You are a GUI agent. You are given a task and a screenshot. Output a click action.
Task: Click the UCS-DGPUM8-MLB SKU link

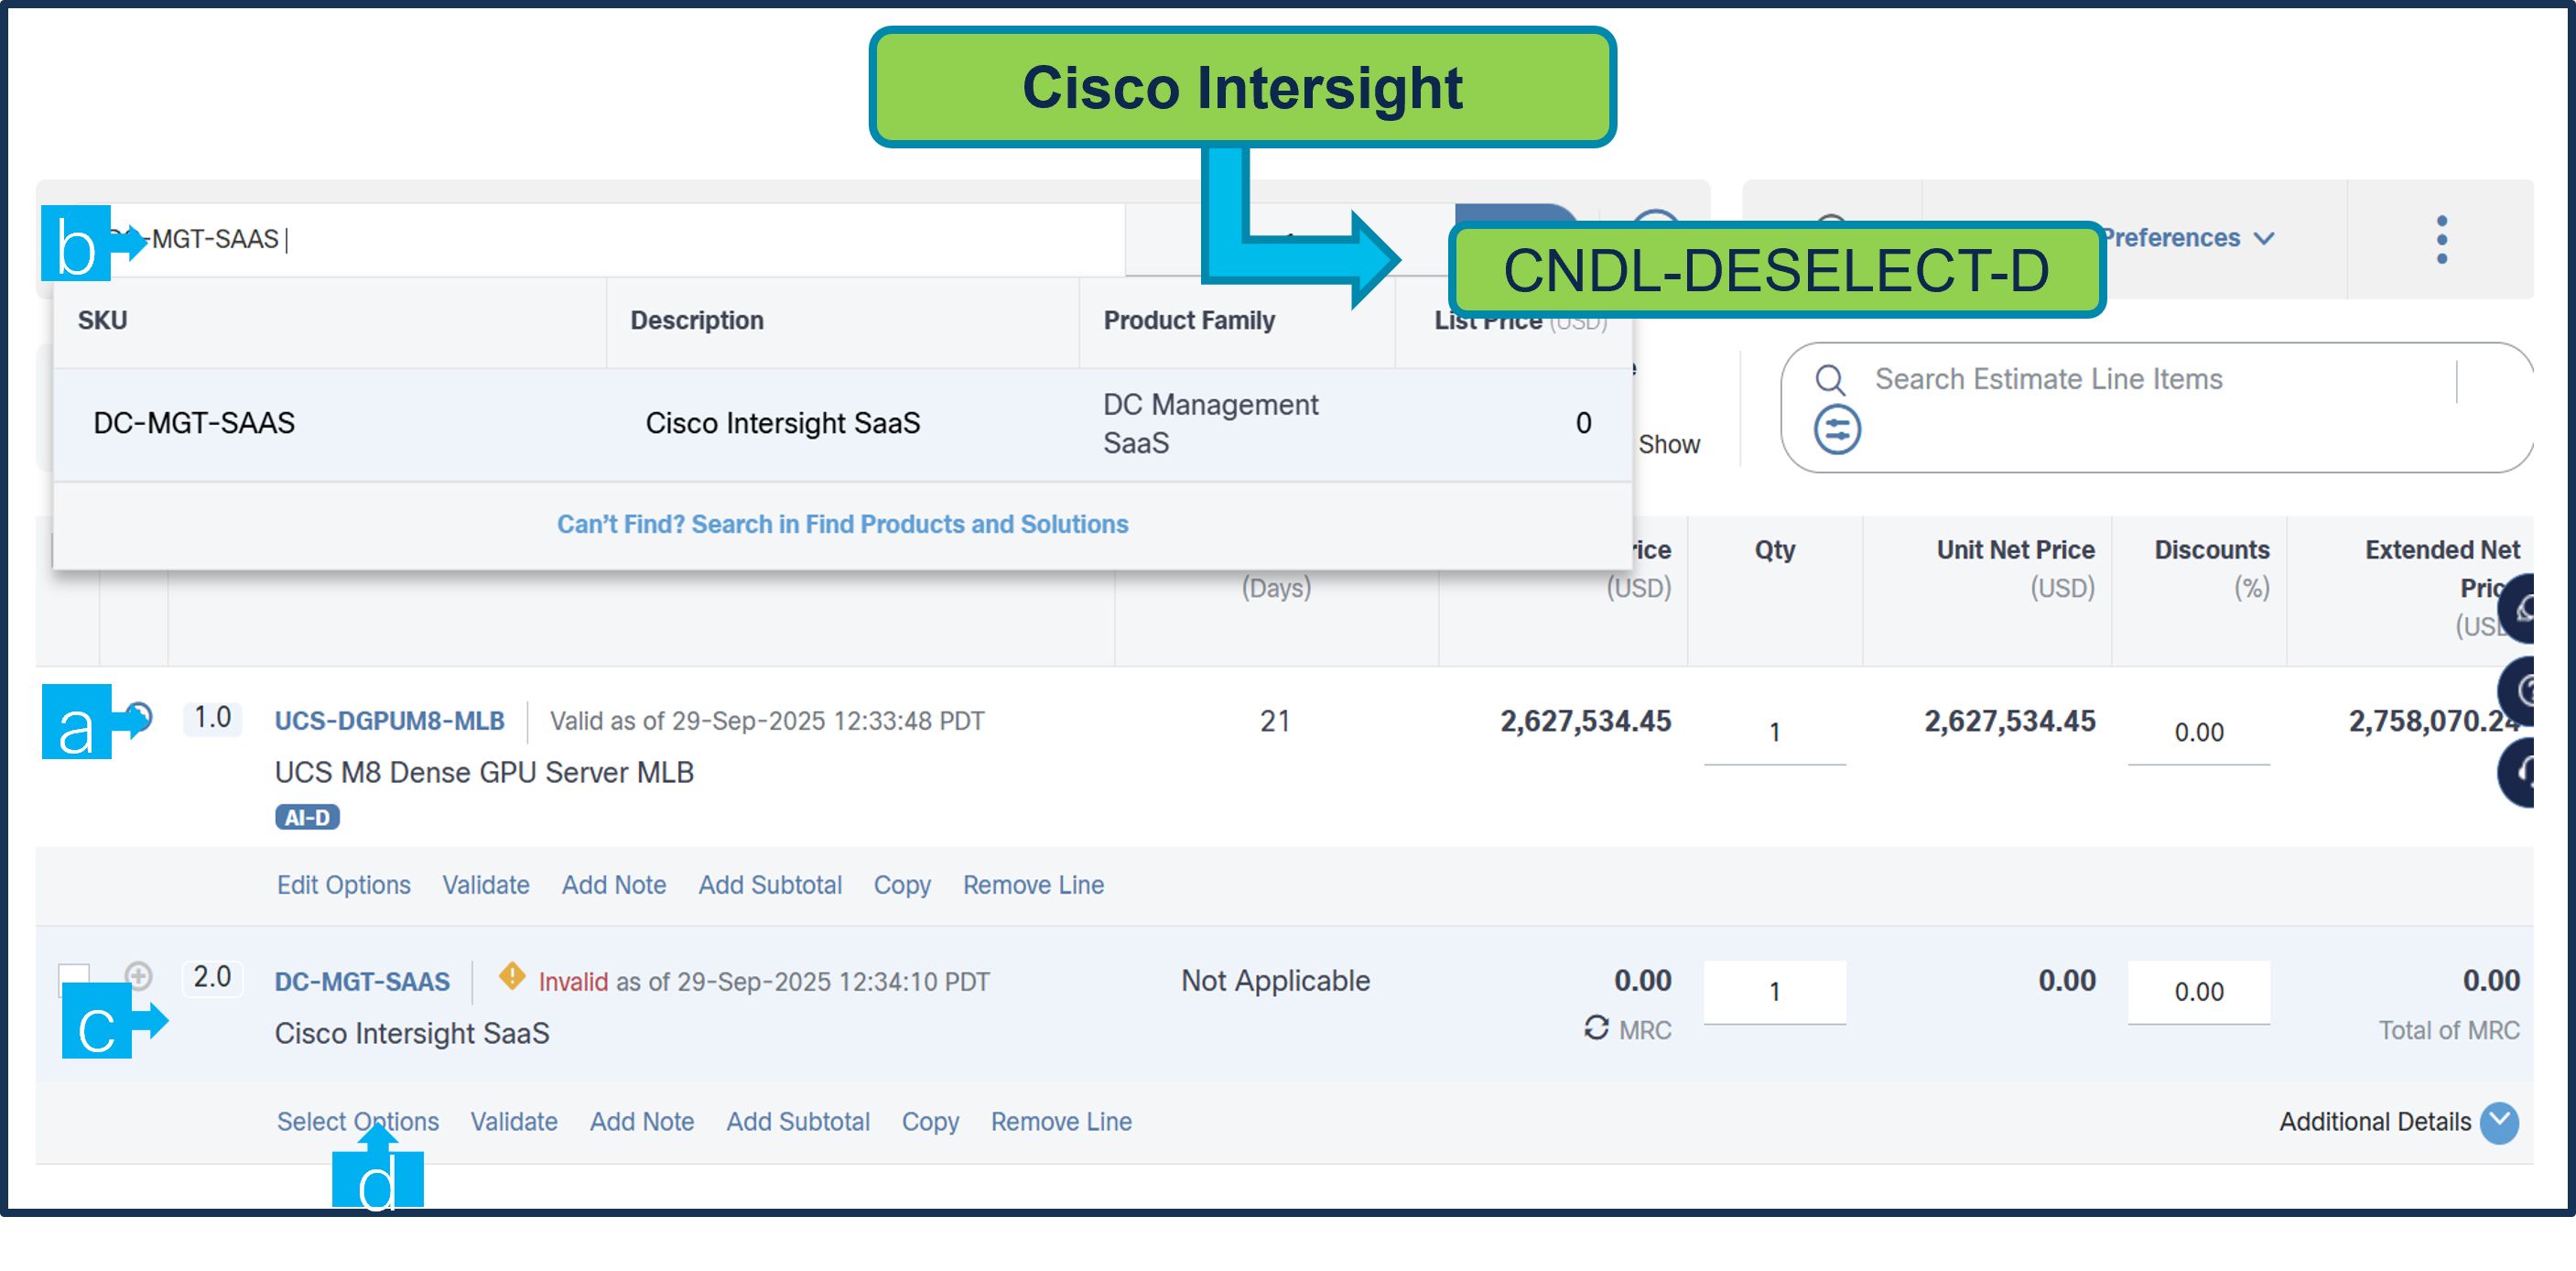tap(389, 721)
